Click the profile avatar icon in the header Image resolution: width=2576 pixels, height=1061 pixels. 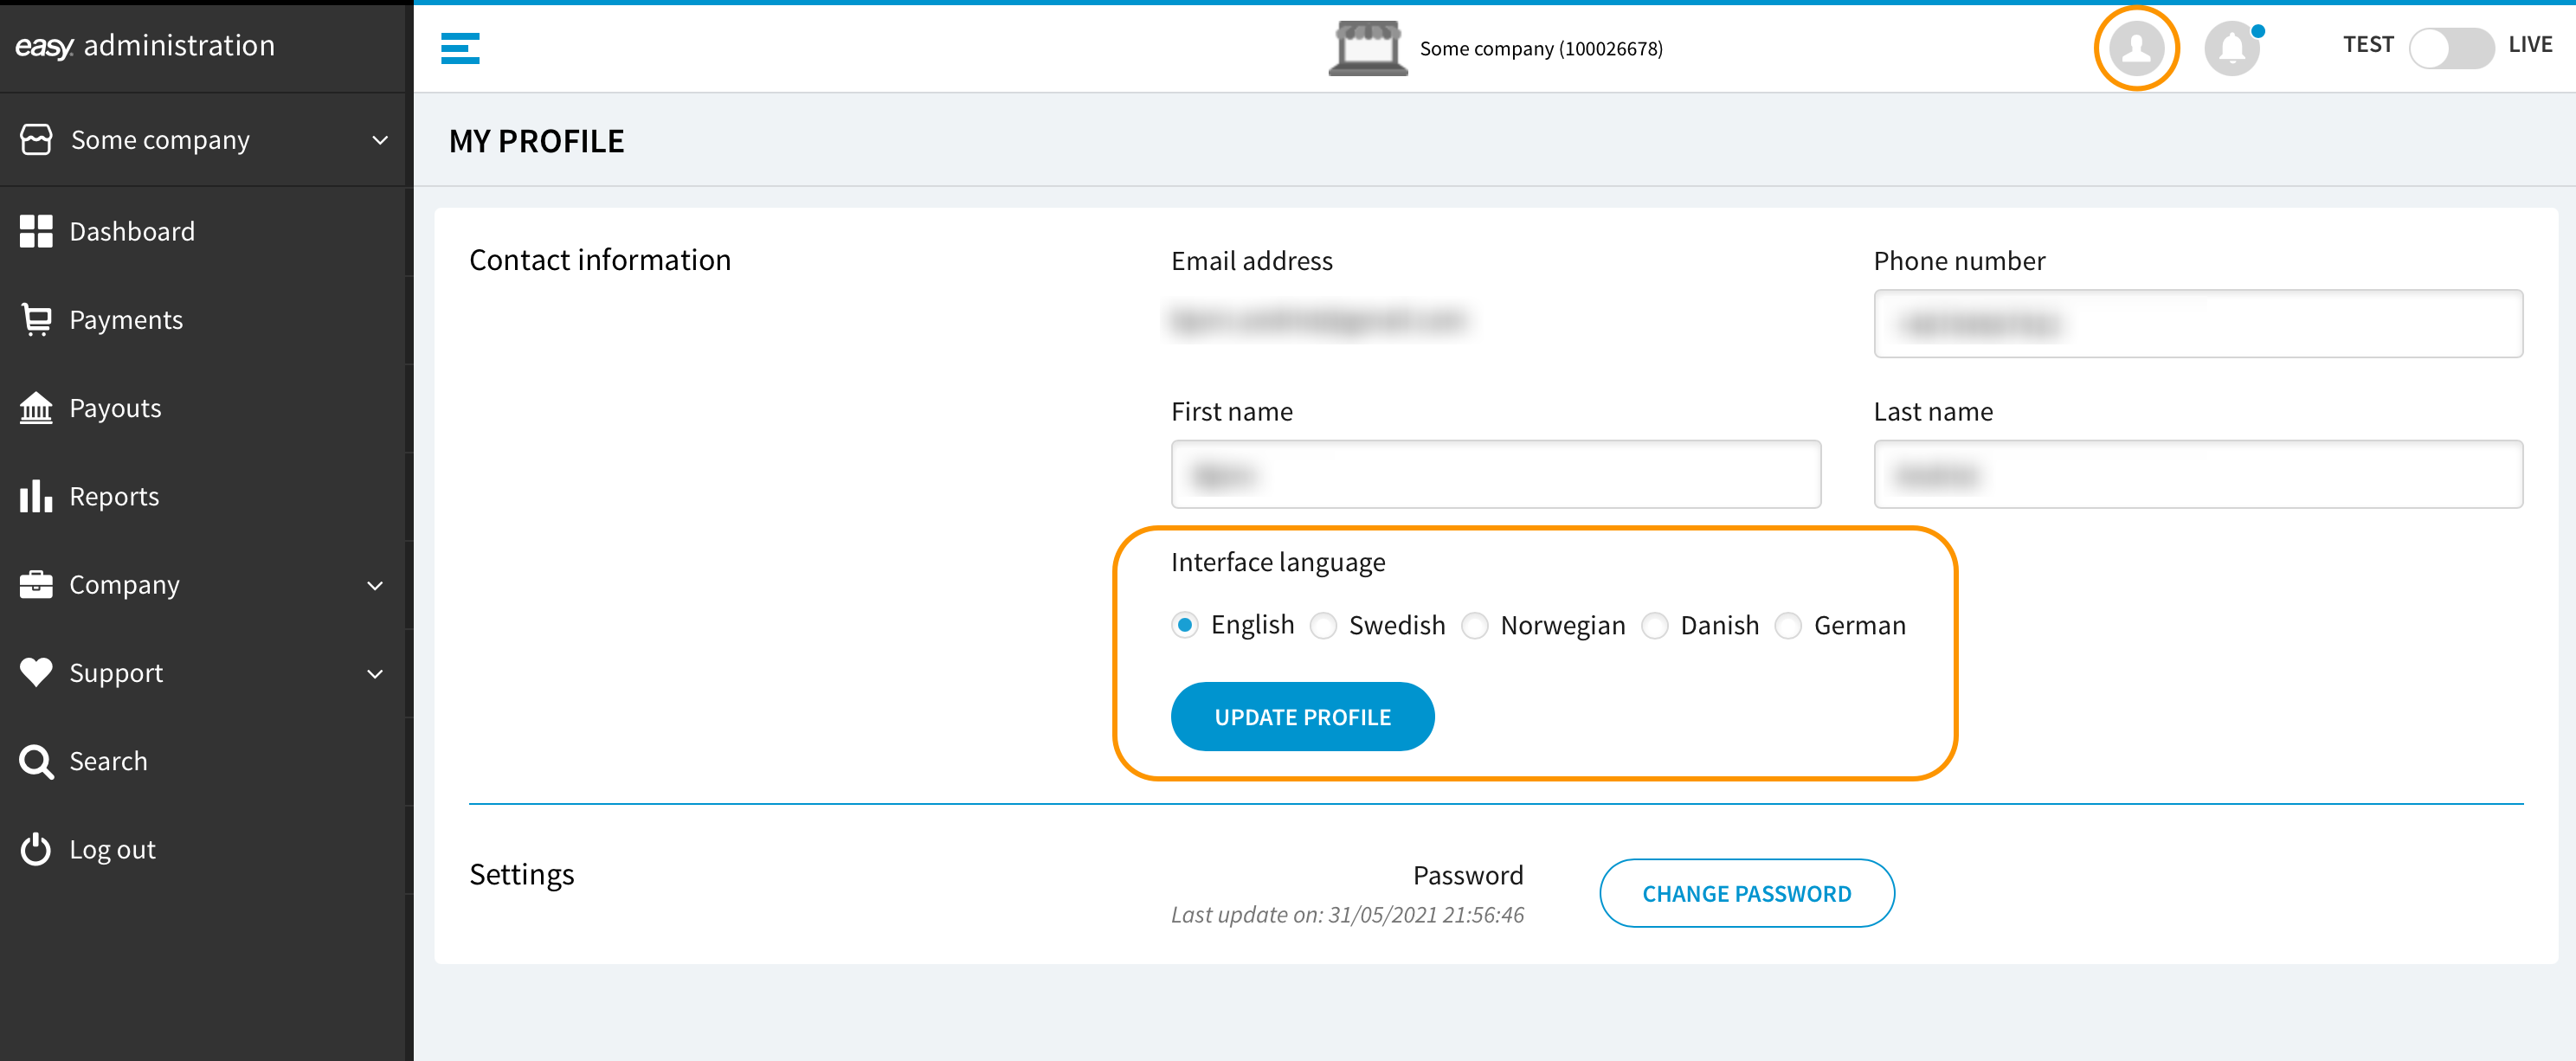2136,48
